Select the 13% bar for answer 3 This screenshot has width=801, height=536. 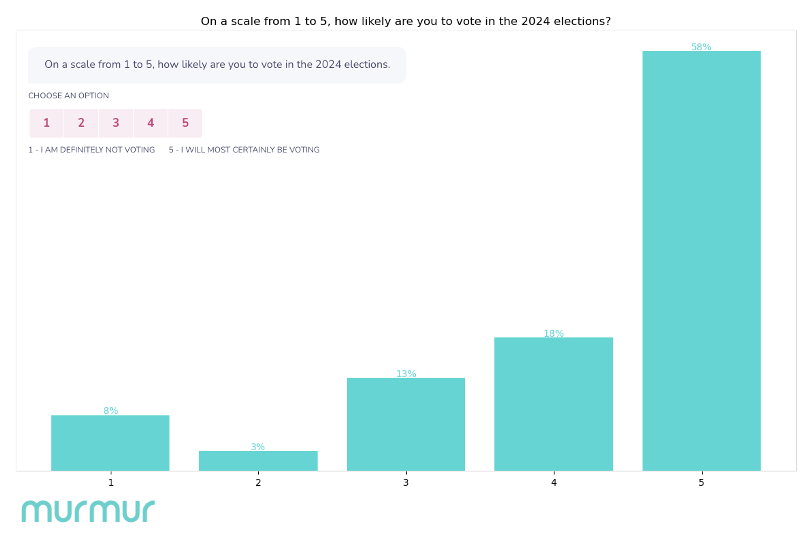click(x=406, y=424)
